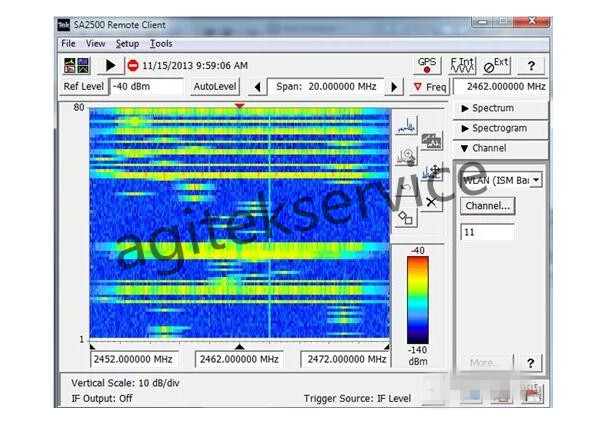Click the red stop icon beside the timestamp
Viewport: 602px width, 421px height.
133,66
